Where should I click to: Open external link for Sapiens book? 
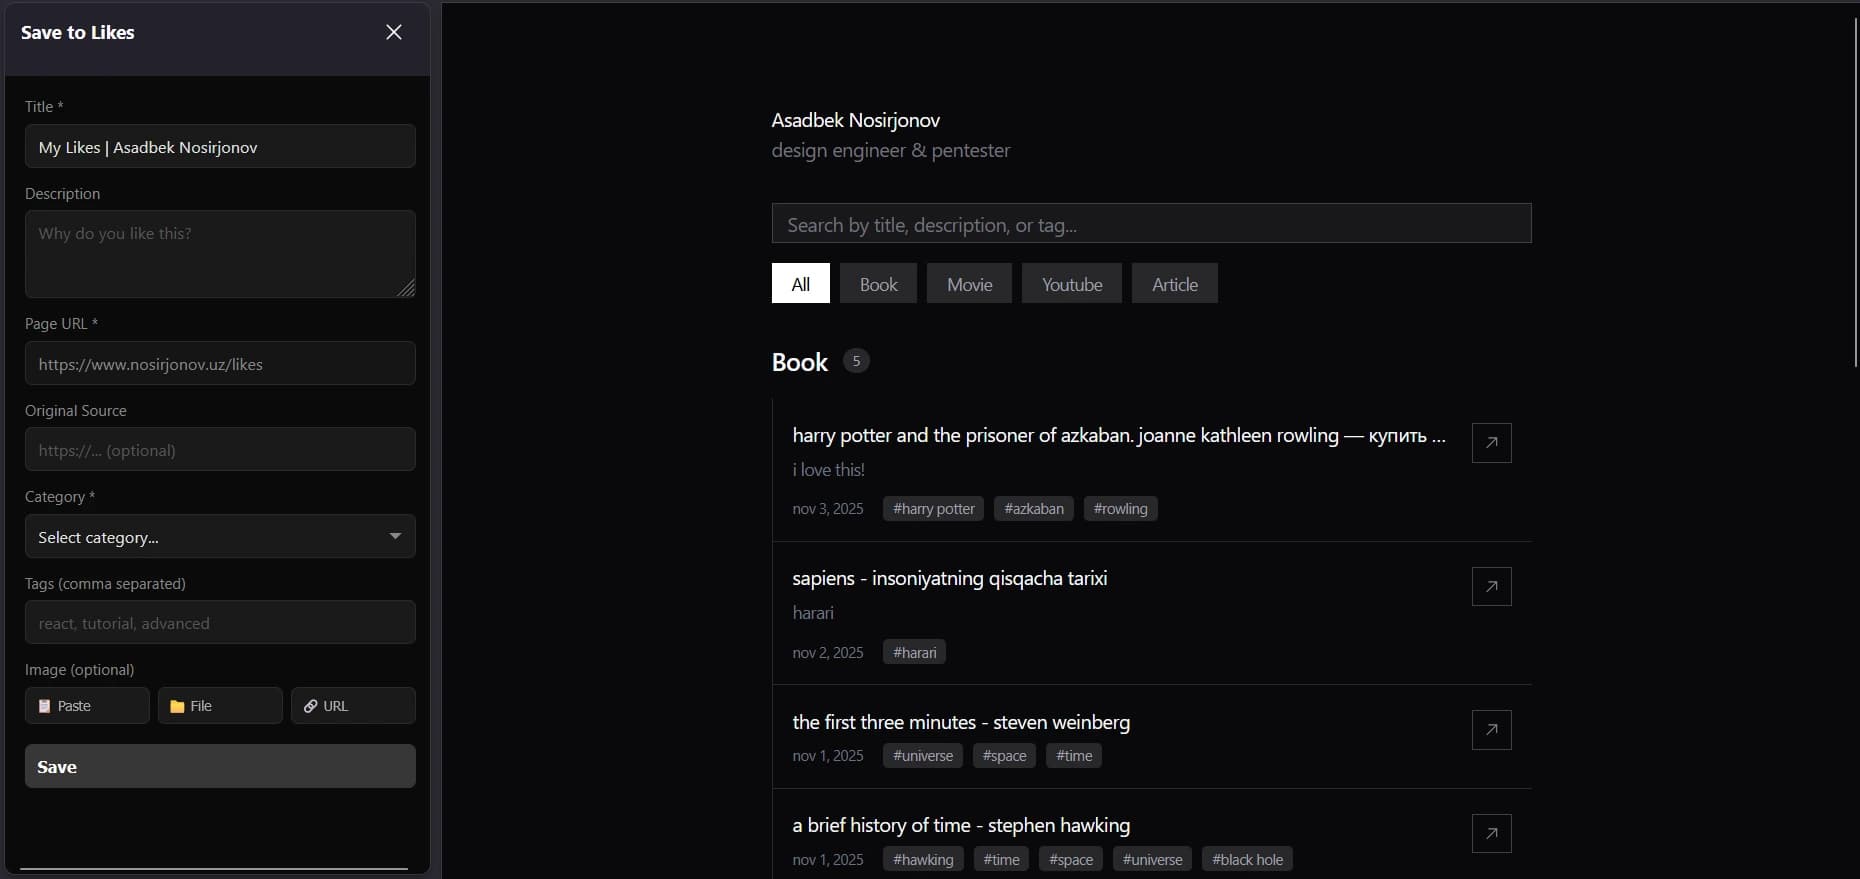pyautogui.click(x=1491, y=587)
